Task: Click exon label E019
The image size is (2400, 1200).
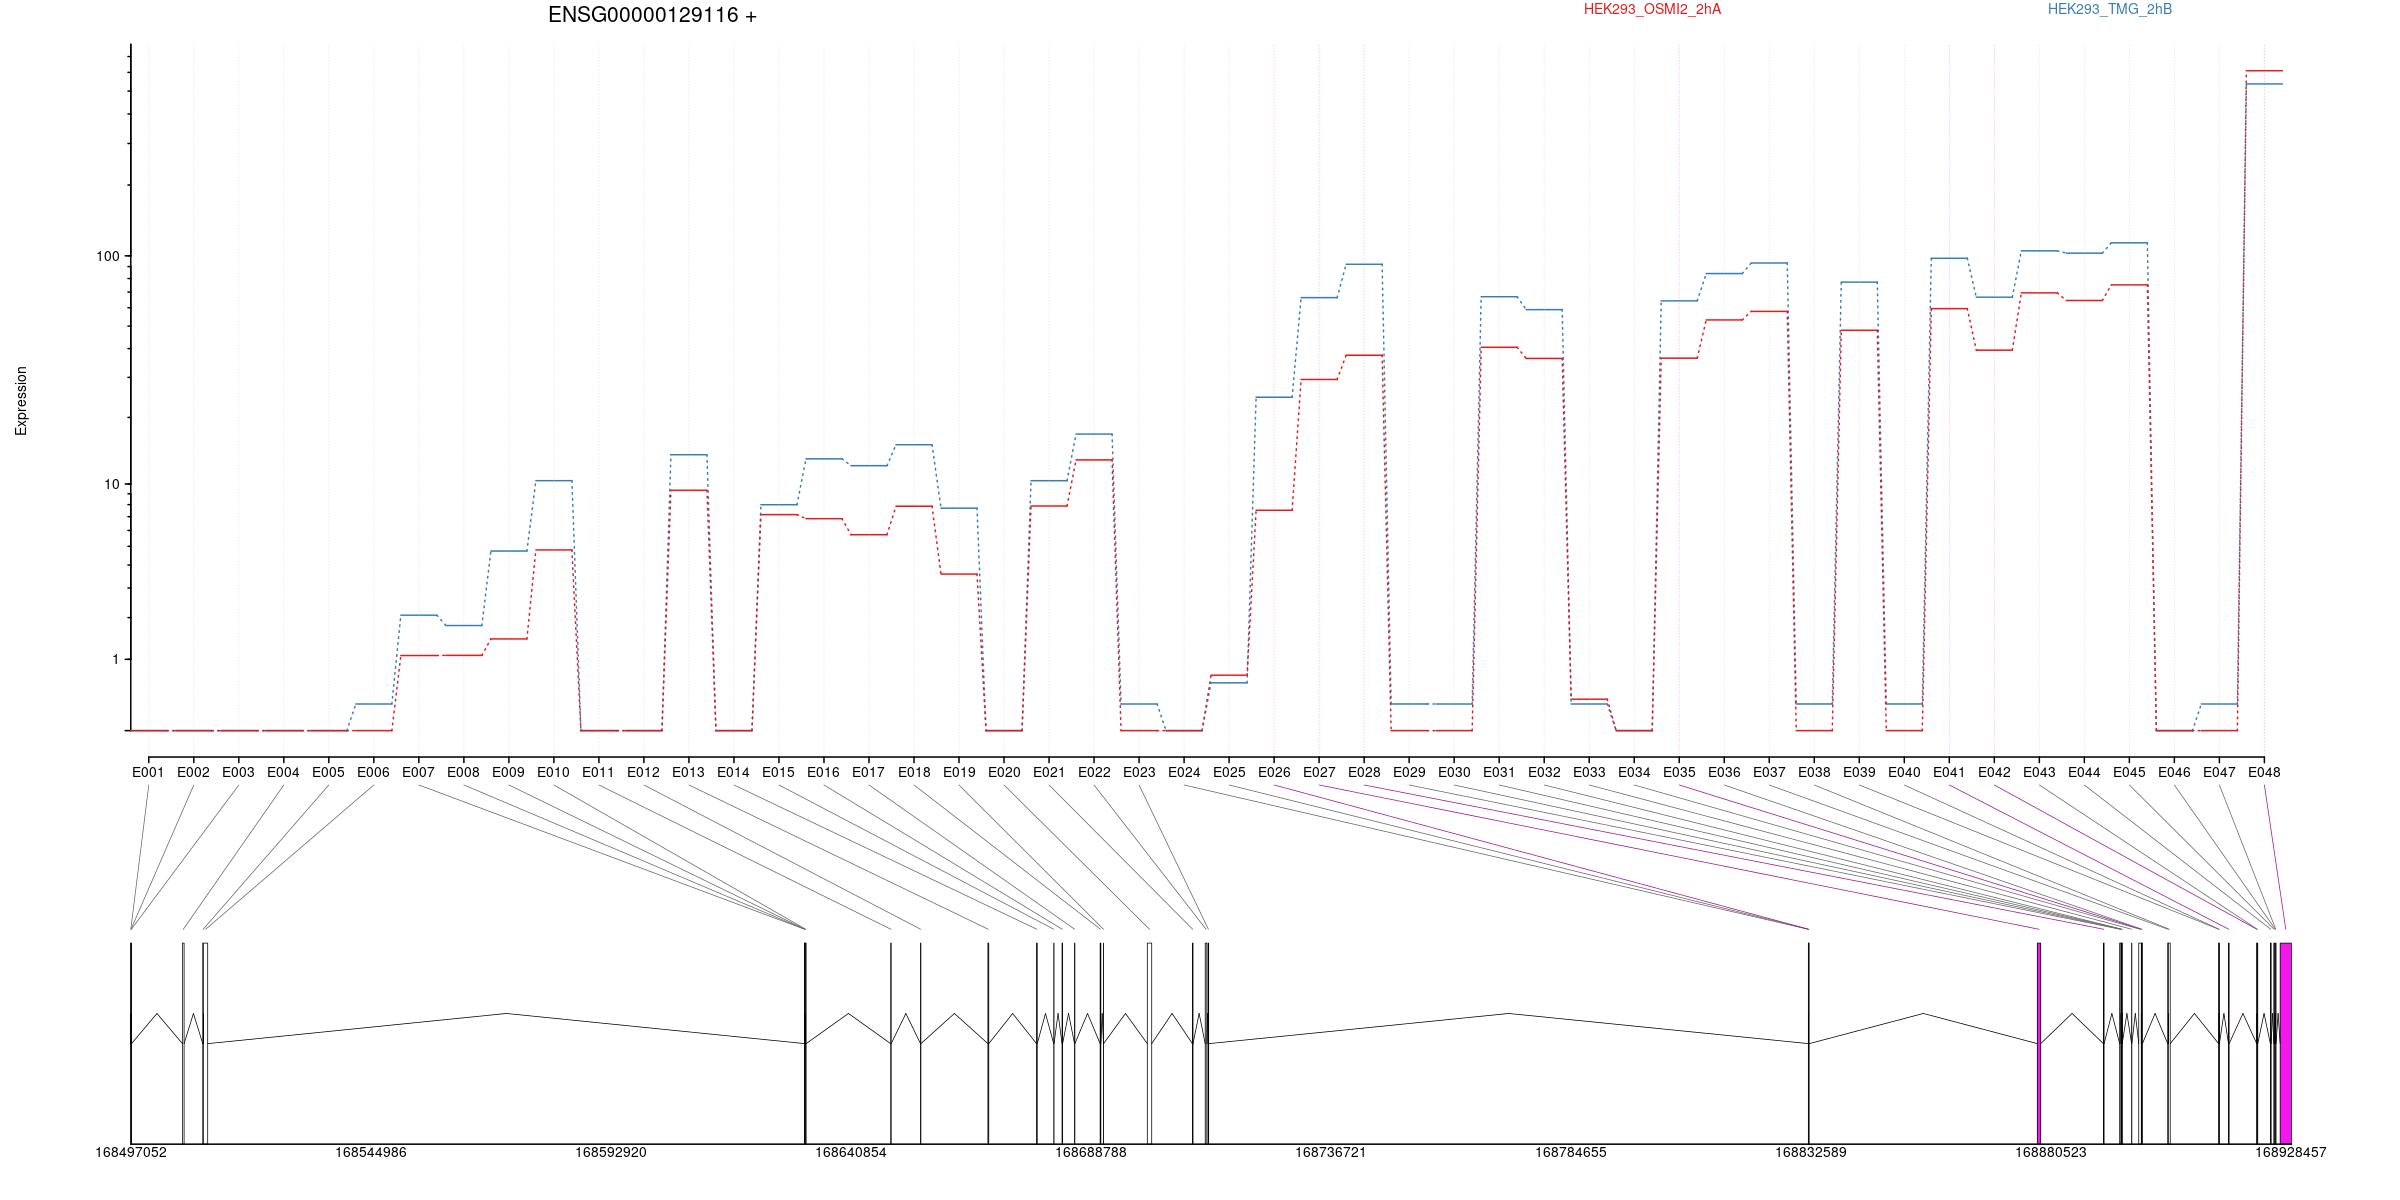Action: coord(959,772)
